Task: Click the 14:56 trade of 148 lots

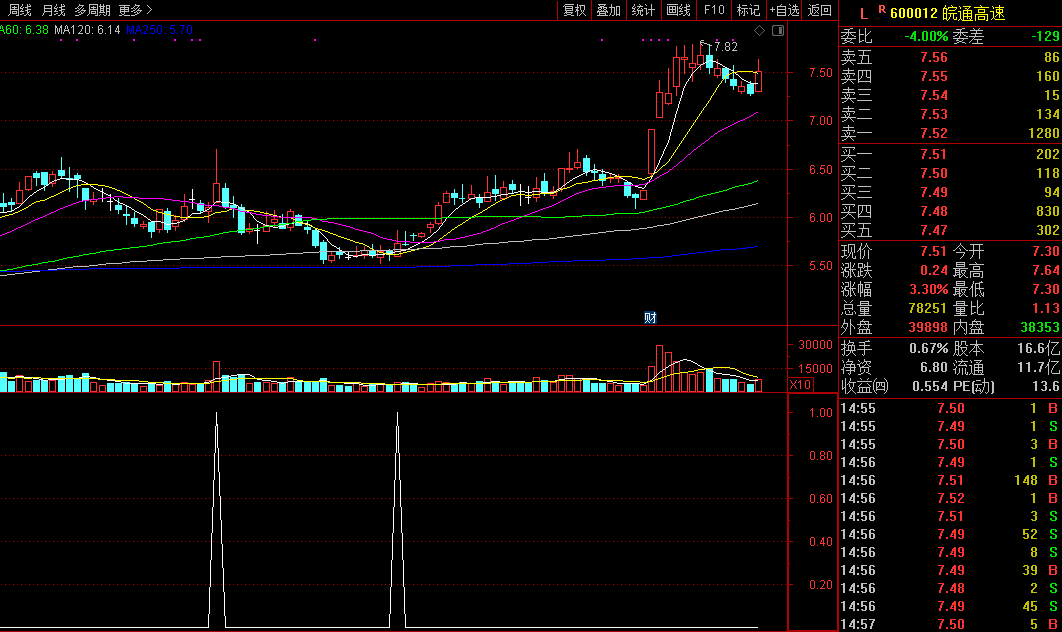Action: [950, 480]
